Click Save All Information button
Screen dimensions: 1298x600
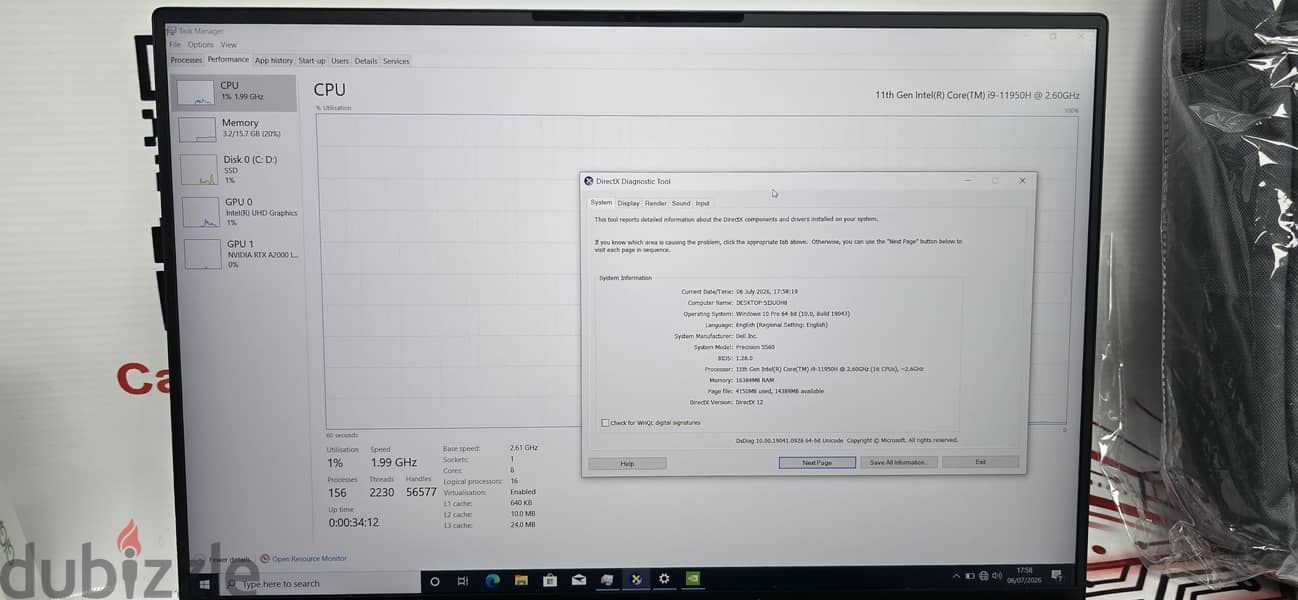tap(897, 462)
